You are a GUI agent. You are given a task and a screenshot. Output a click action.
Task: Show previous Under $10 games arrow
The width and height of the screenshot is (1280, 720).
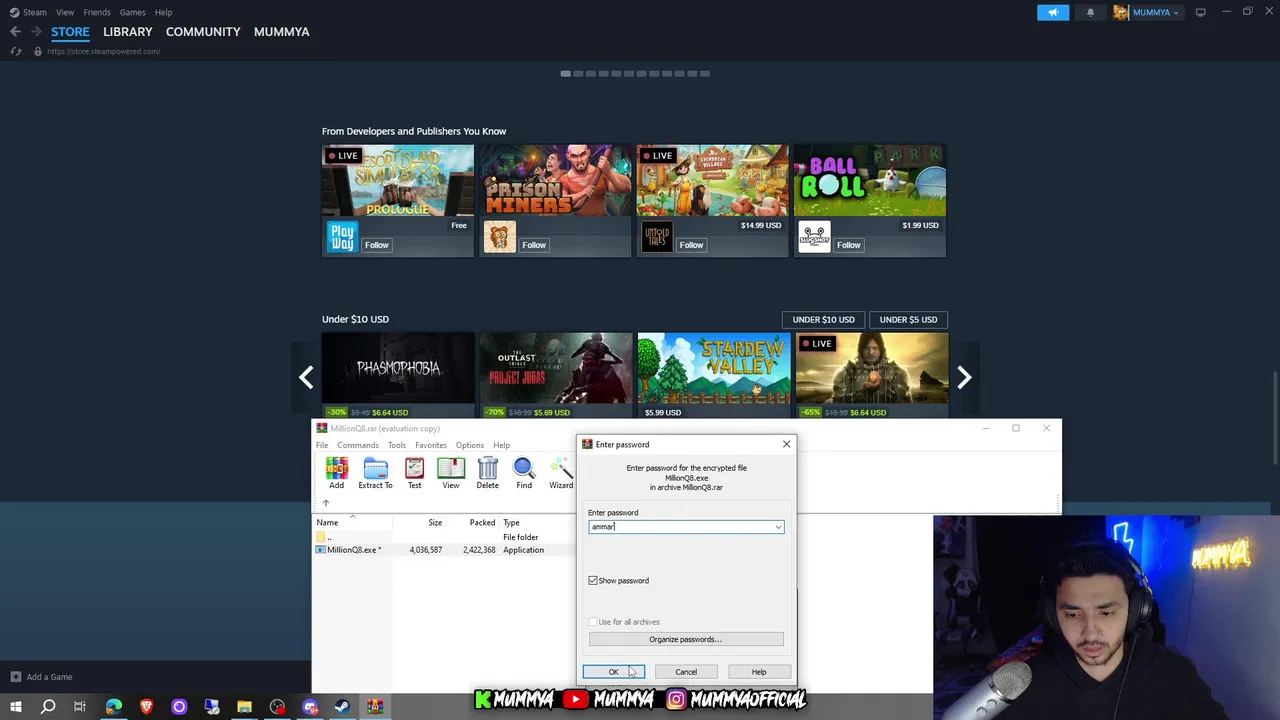[306, 377]
